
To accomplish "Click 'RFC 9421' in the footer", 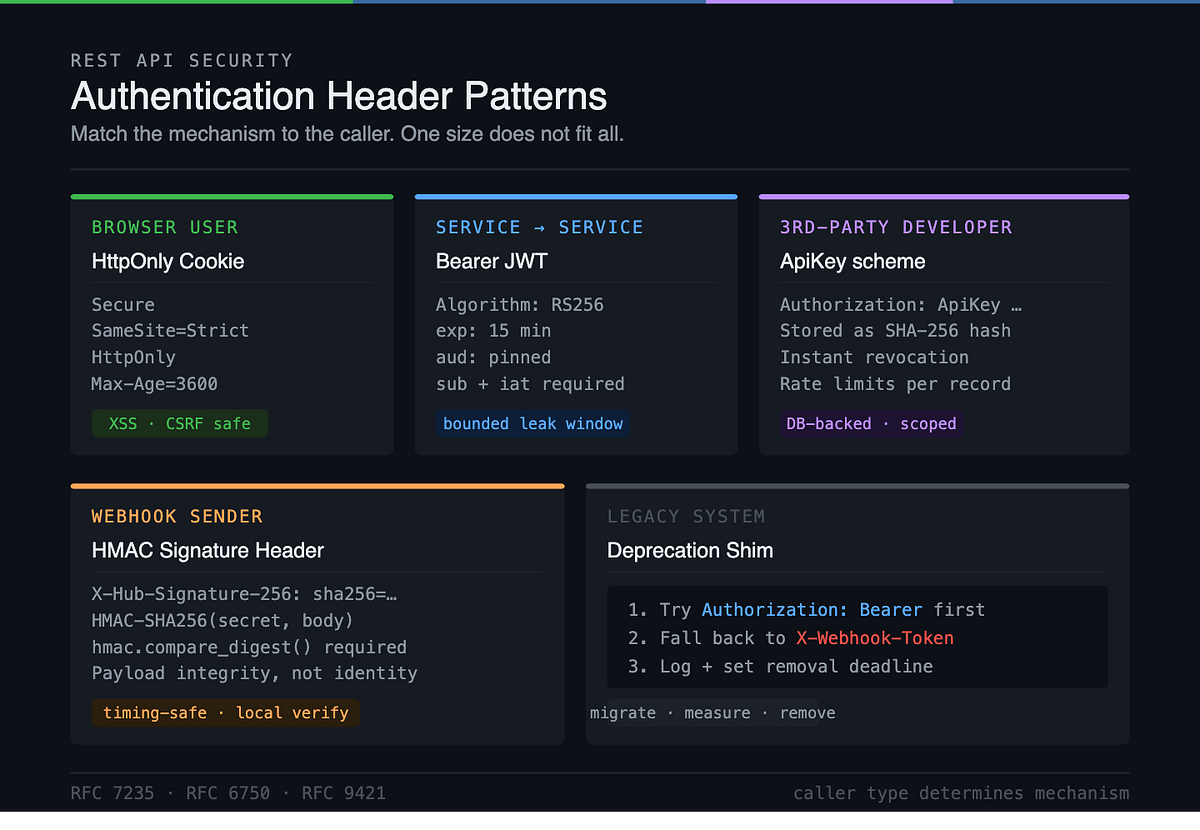I will coord(344,793).
